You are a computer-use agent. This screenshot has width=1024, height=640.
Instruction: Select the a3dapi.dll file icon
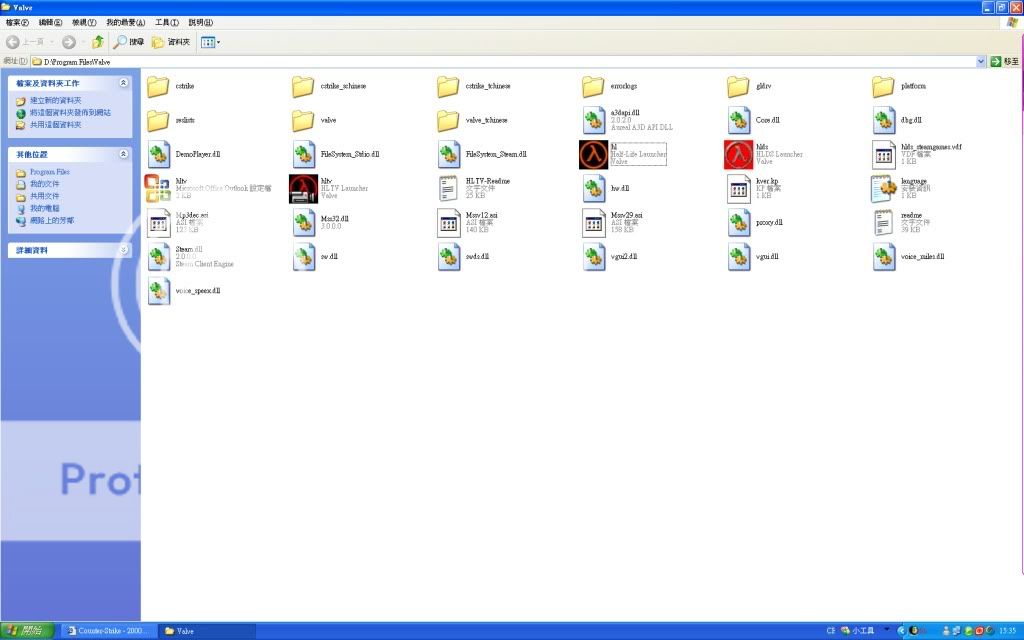click(x=593, y=121)
